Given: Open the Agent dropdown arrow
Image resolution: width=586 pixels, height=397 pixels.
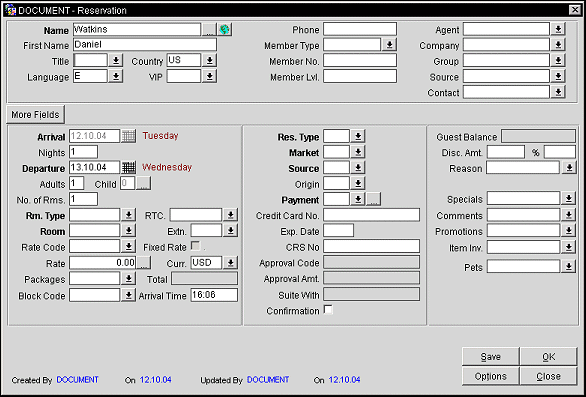Looking at the screenshot, I should (558, 29).
